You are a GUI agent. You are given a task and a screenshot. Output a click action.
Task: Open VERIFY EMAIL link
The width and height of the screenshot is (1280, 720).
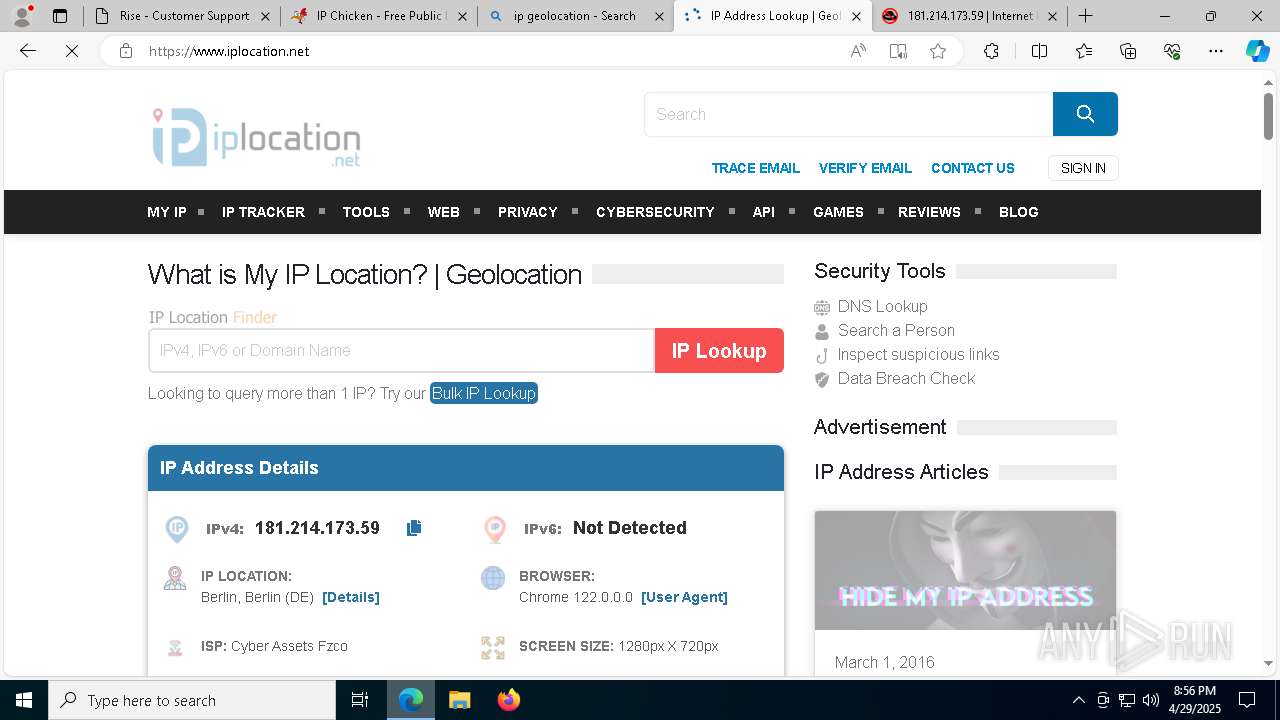click(x=865, y=168)
